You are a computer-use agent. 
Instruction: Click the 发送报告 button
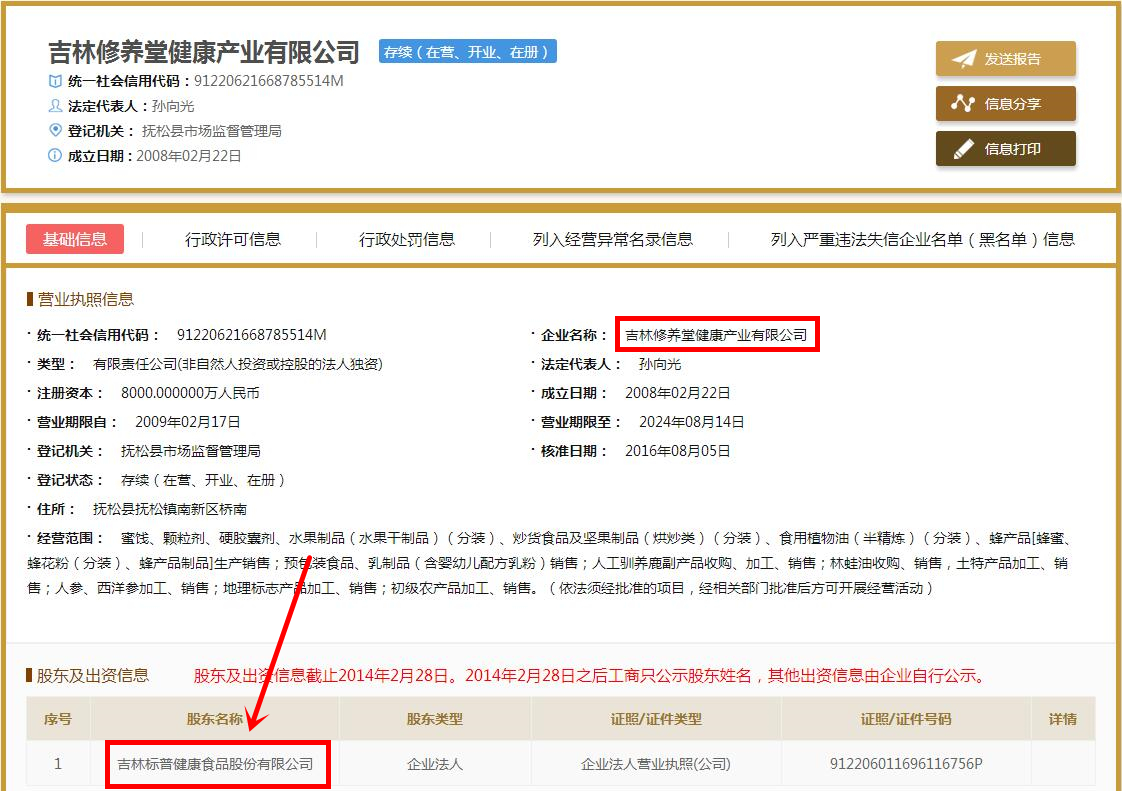coord(1005,58)
